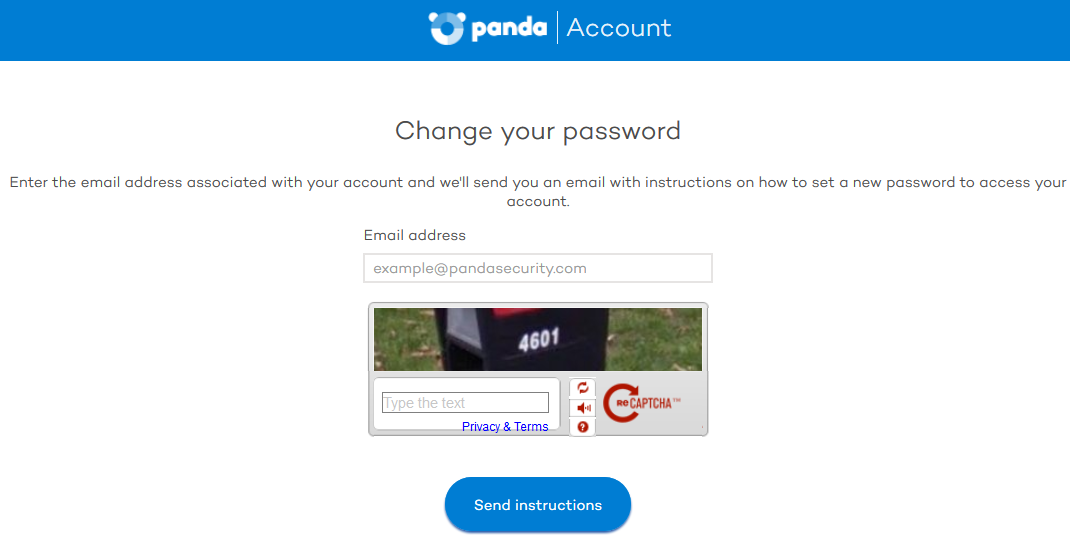Click the reCAPTCHA wordmark text
Screen dimensions: 1070x550
648,403
